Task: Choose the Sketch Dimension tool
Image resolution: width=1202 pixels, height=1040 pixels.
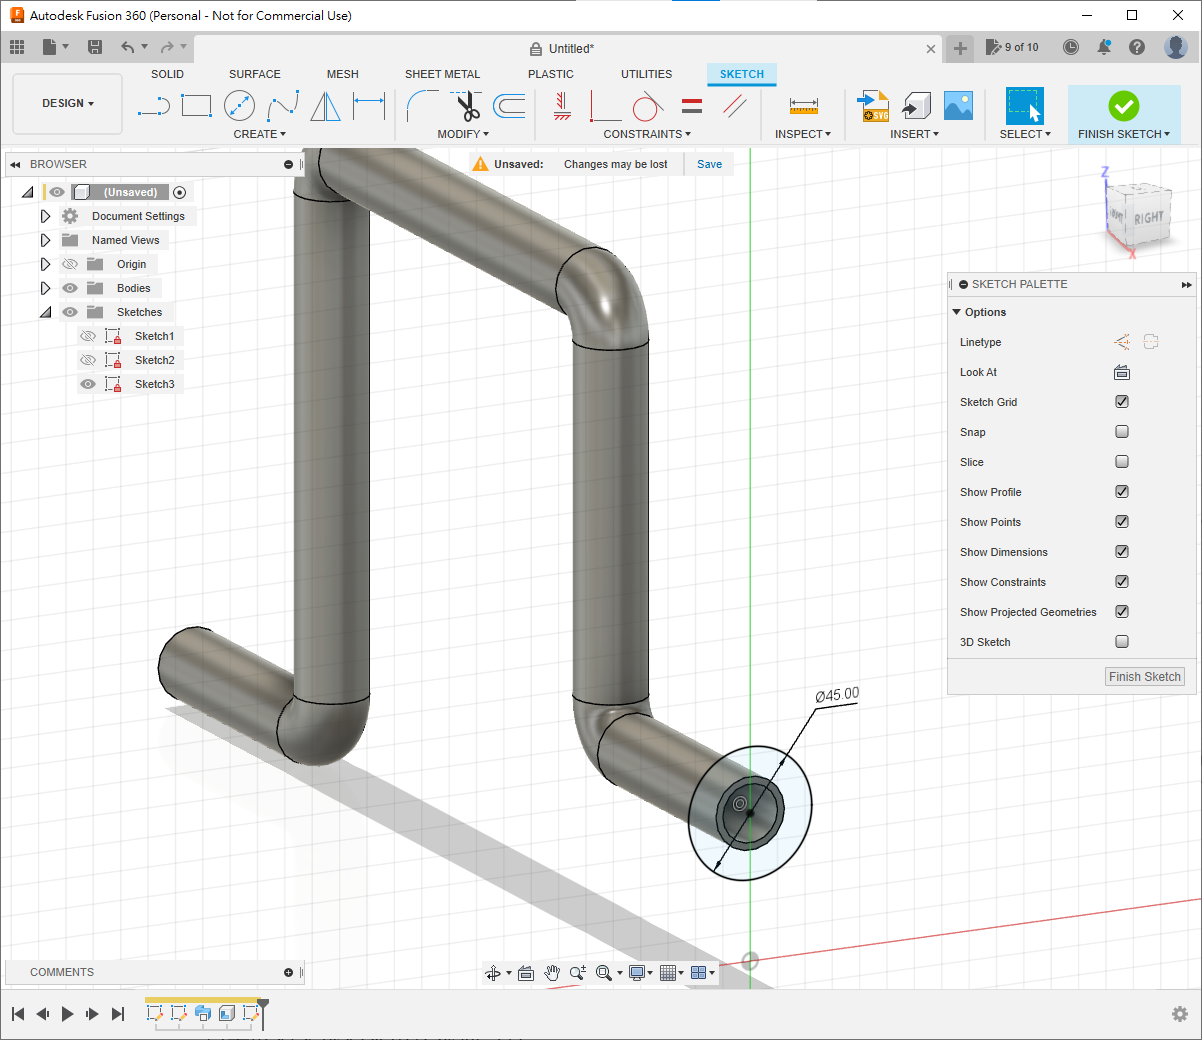Action: [369, 106]
